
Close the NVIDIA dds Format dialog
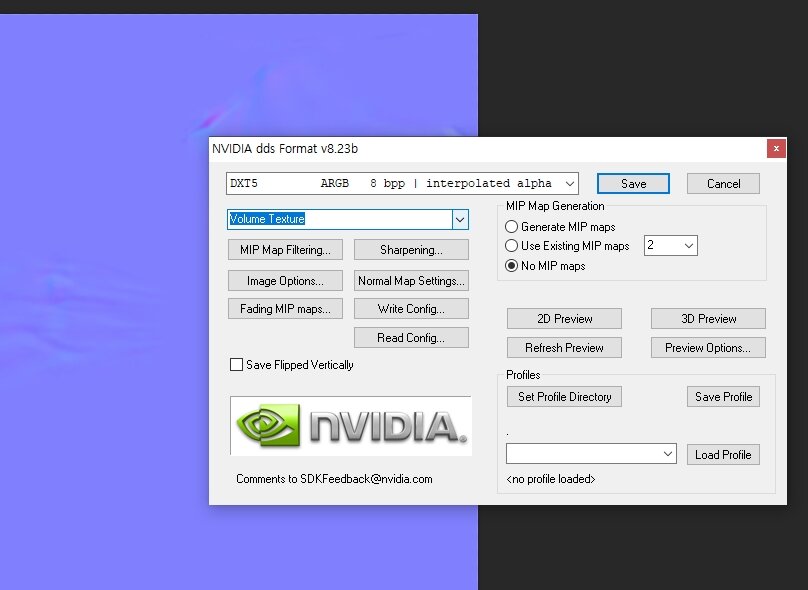[776, 149]
